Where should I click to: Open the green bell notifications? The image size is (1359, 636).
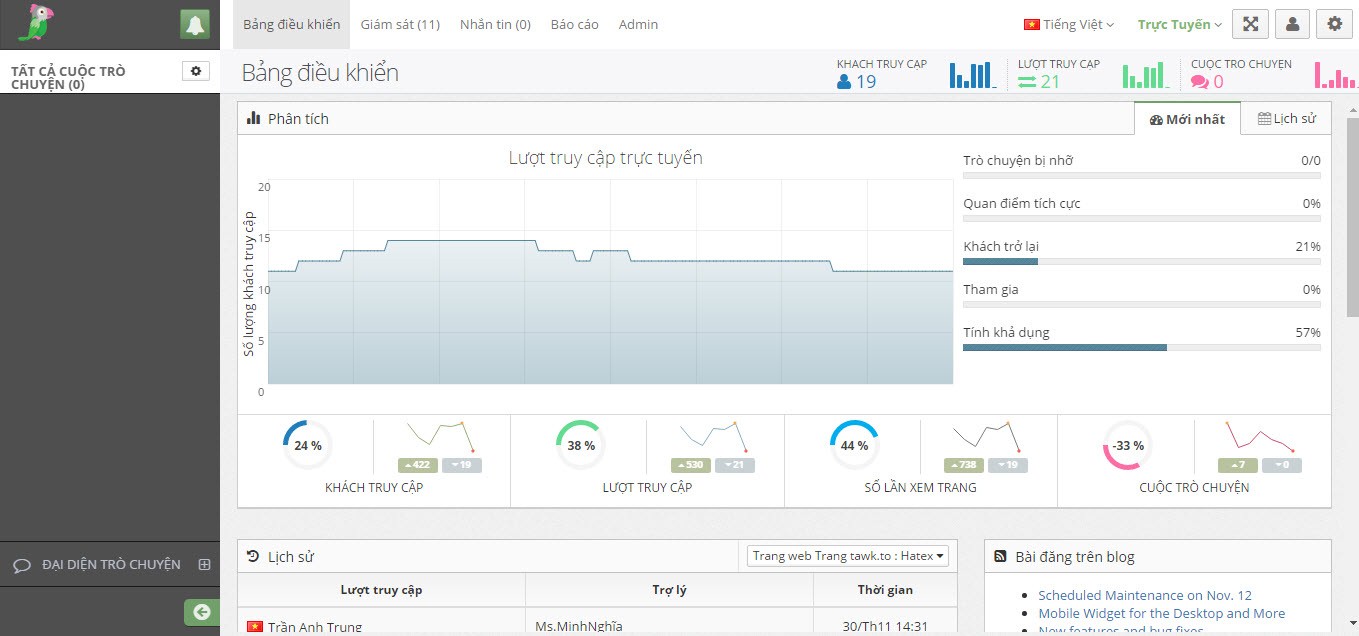coord(195,25)
